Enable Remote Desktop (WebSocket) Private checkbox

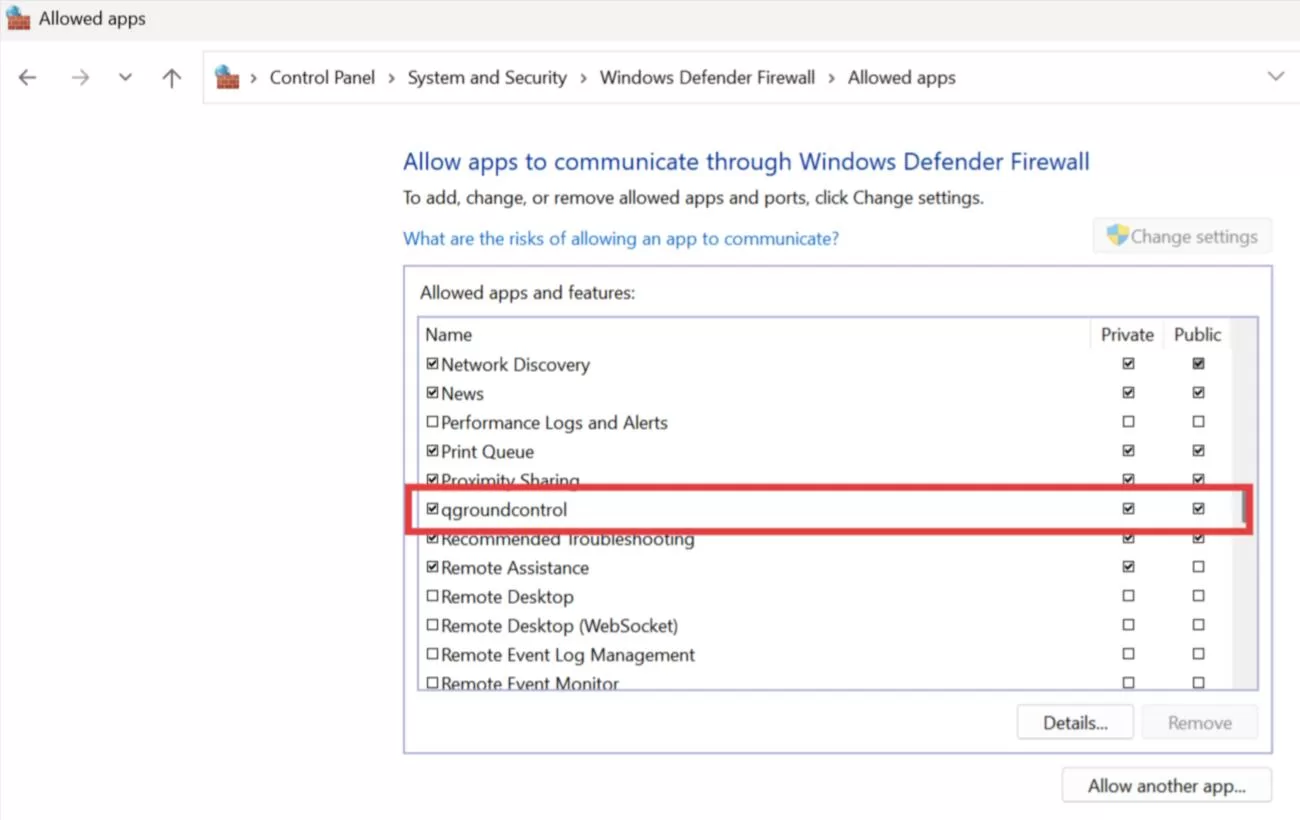tap(1128, 625)
